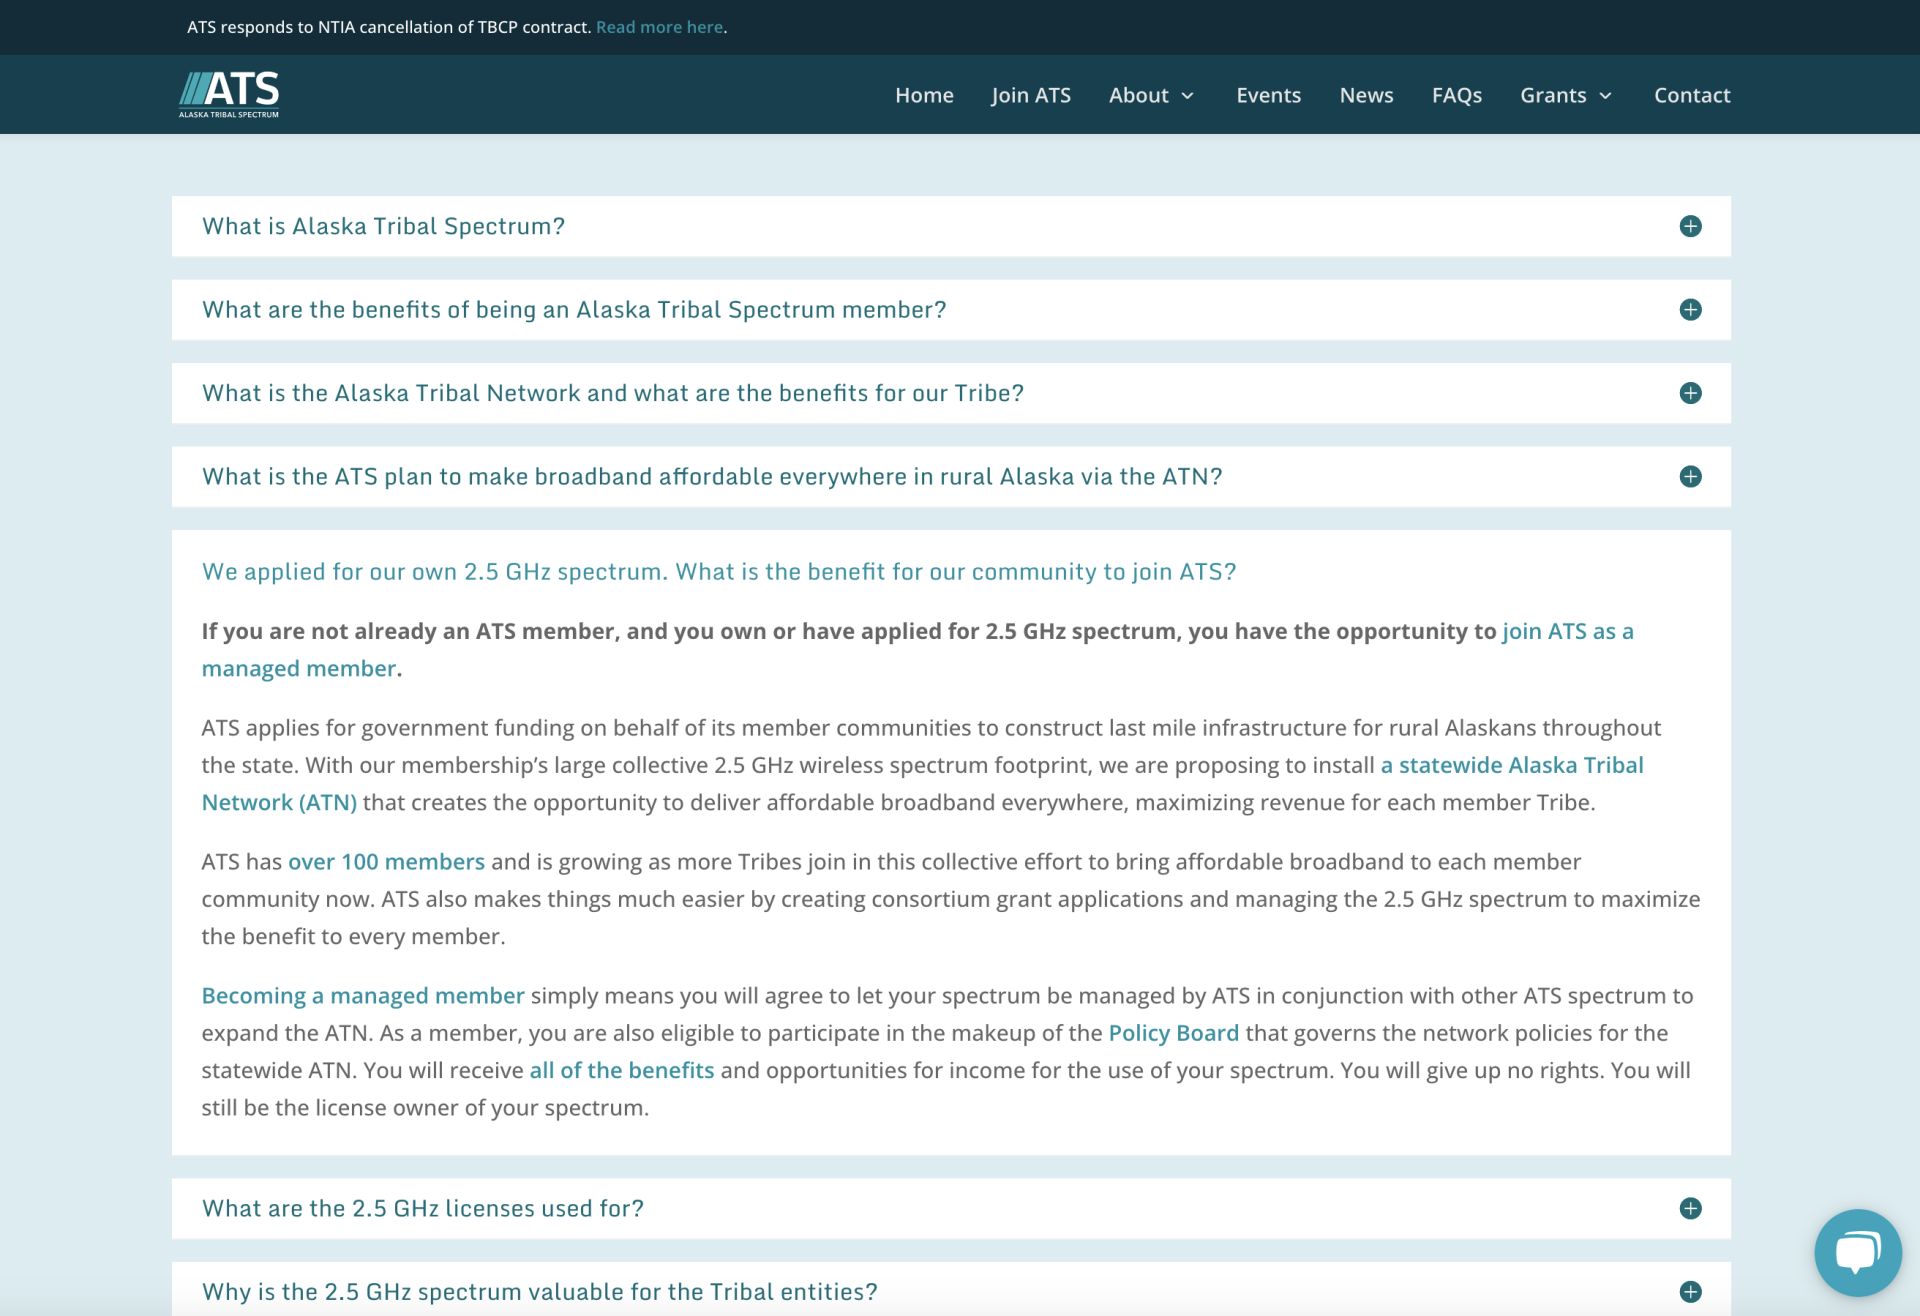
Task: Click plus icon for 2.5 GHz licenses question
Action: tap(1690, 1208)
